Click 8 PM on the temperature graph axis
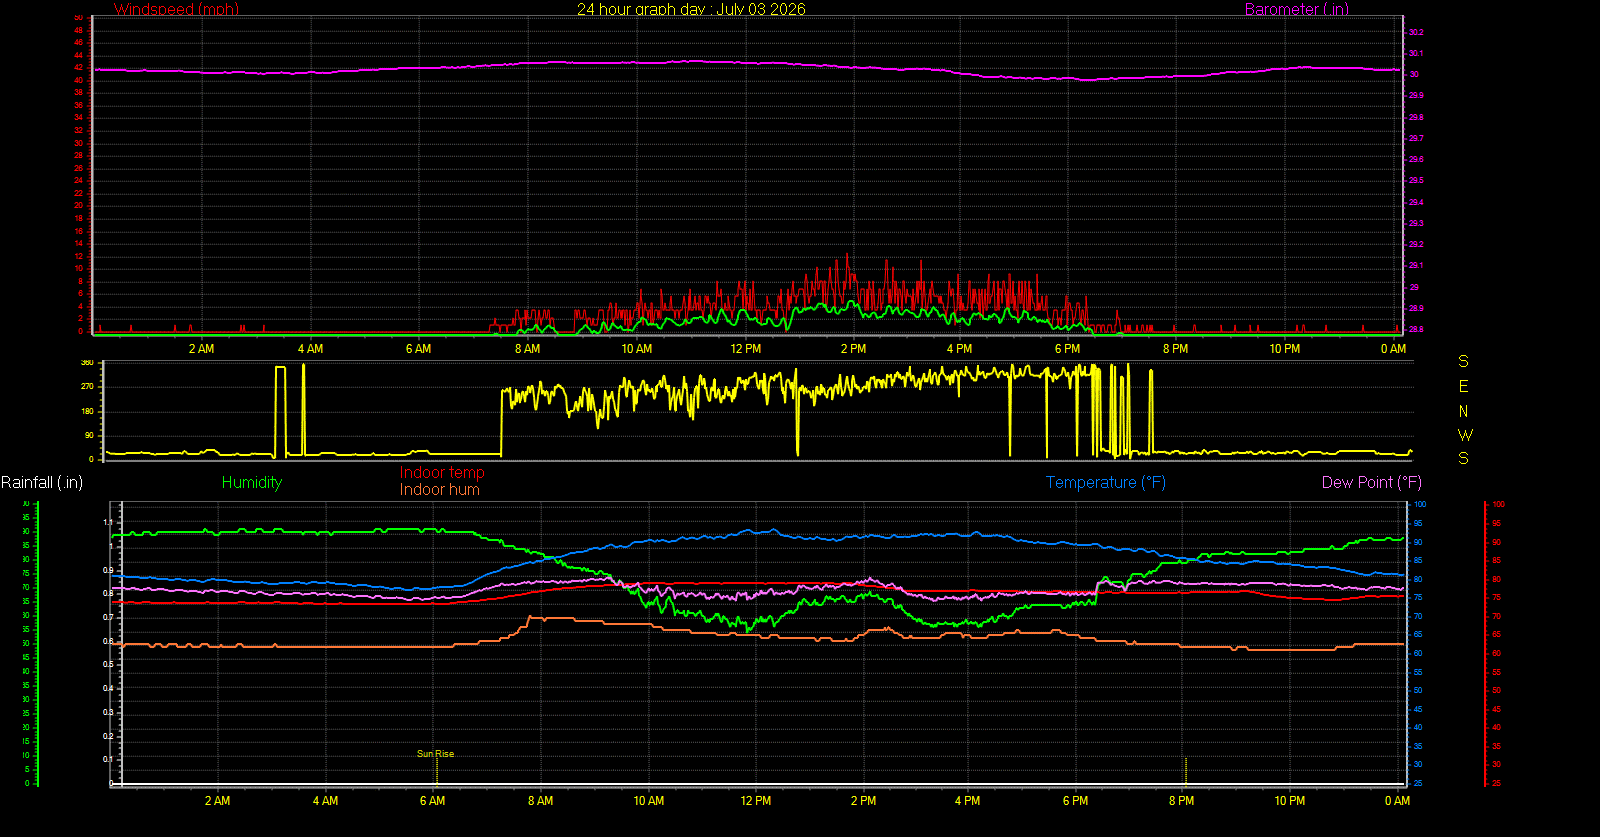The height and width of the screenshot is (837, 1600). click(x=1181, y=801)
